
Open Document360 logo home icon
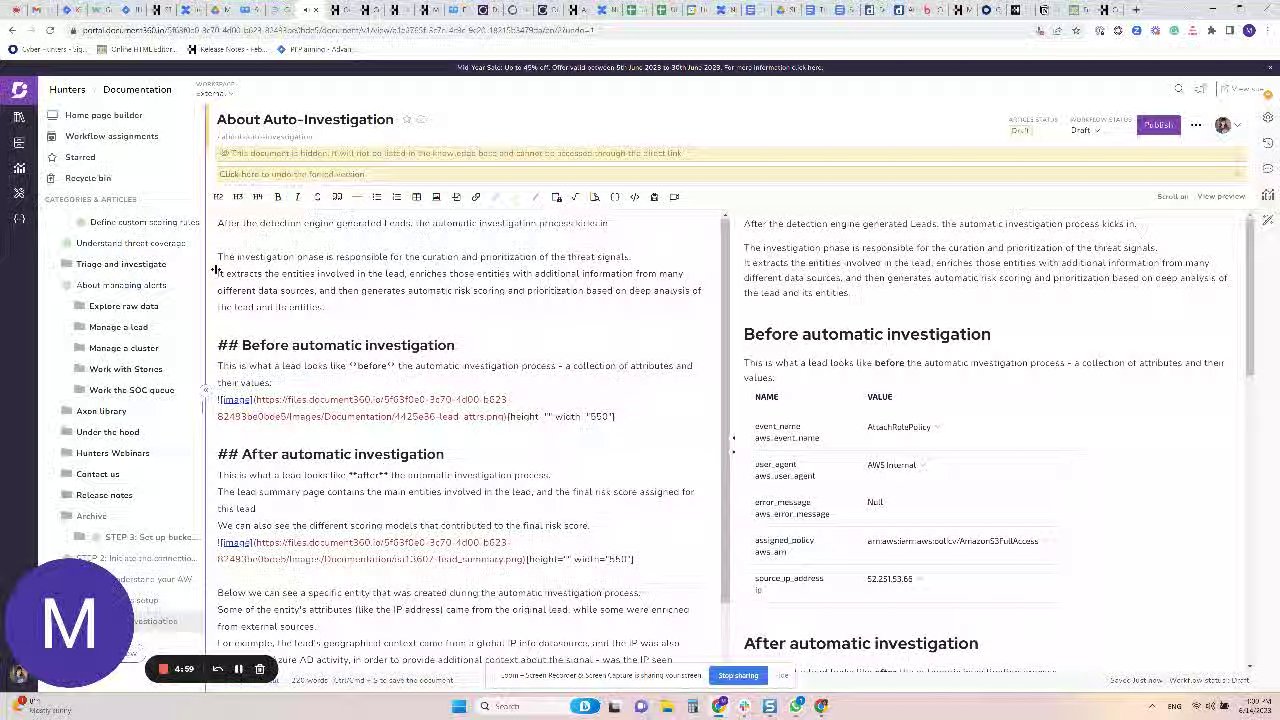[19, 90]
